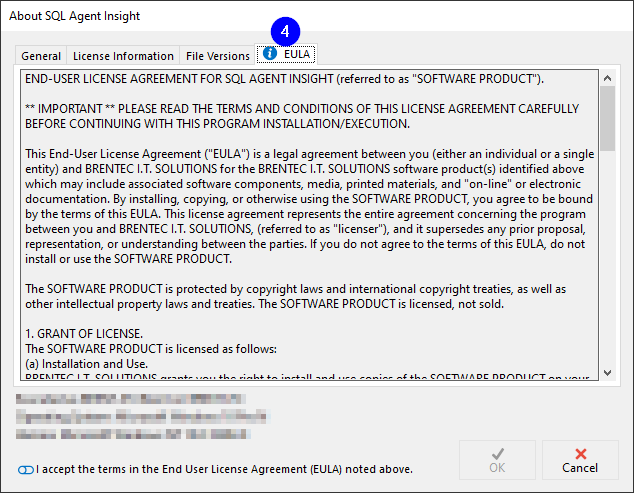
Task: Toggle the accept EULA terms switch
Action: click(x=25, y=470)
